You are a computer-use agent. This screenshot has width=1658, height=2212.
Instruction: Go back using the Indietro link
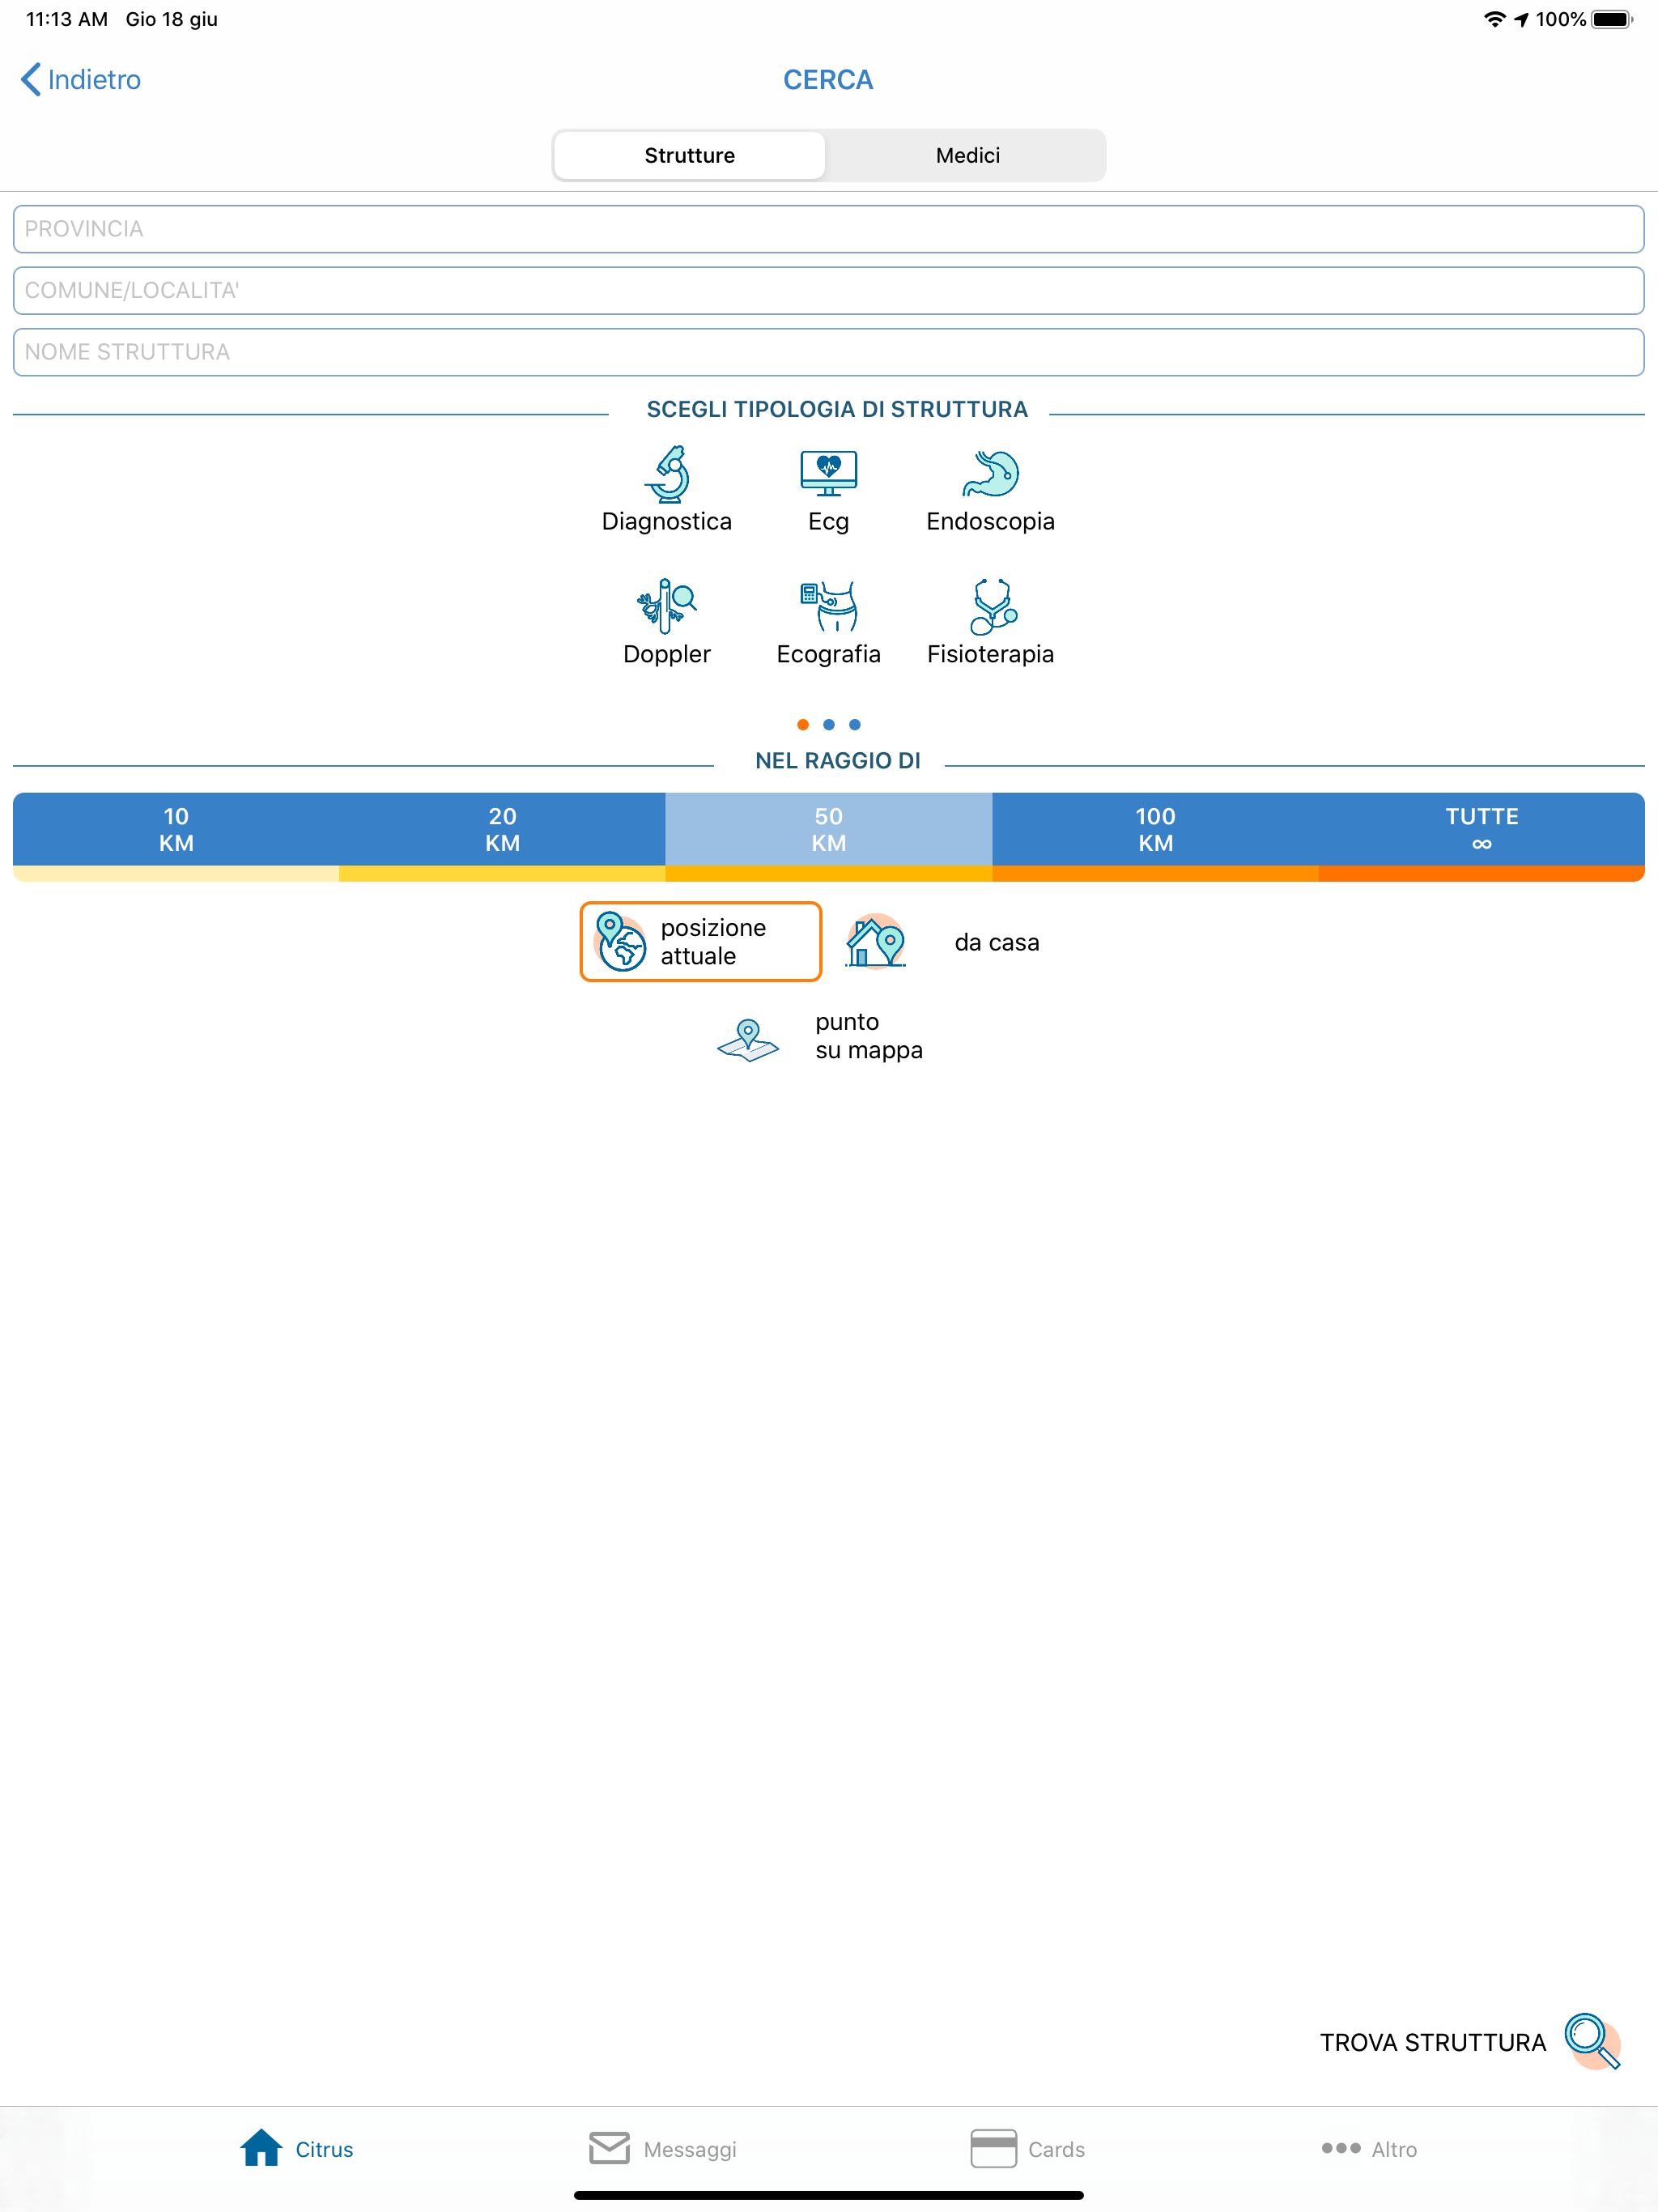coord(78,79)
